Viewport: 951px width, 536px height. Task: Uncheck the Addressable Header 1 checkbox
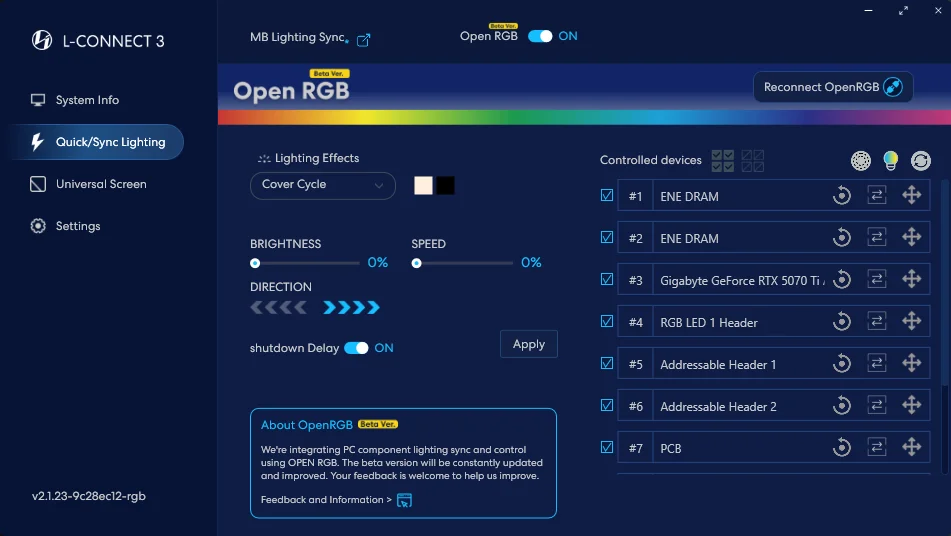(607, 363)
